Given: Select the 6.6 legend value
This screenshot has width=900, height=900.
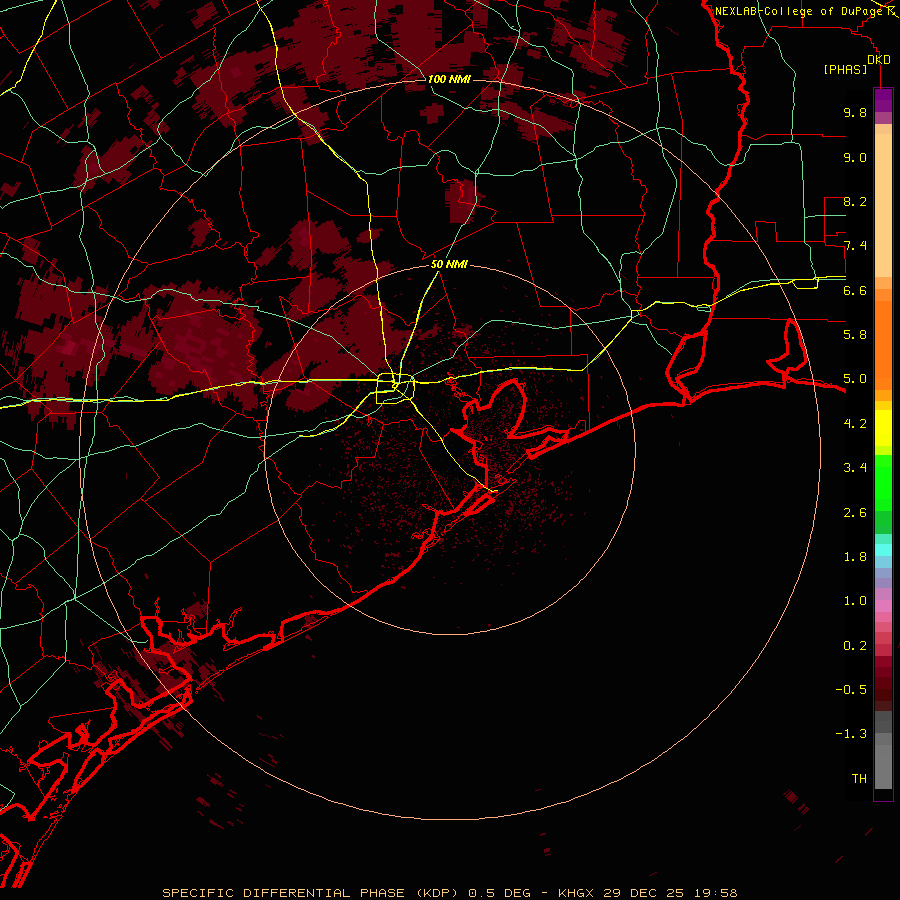Looking at the screenshot, I should tap(855, 290).
